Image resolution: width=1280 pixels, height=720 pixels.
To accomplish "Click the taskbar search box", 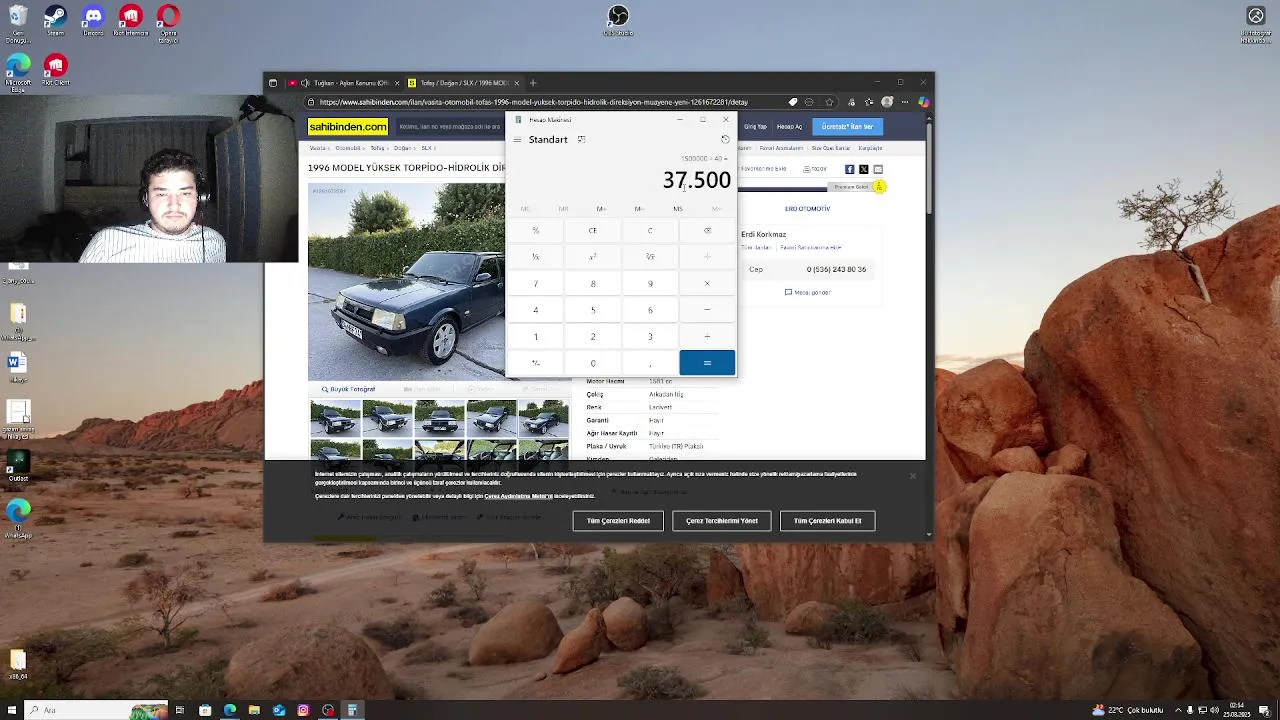I will (97, 710).
